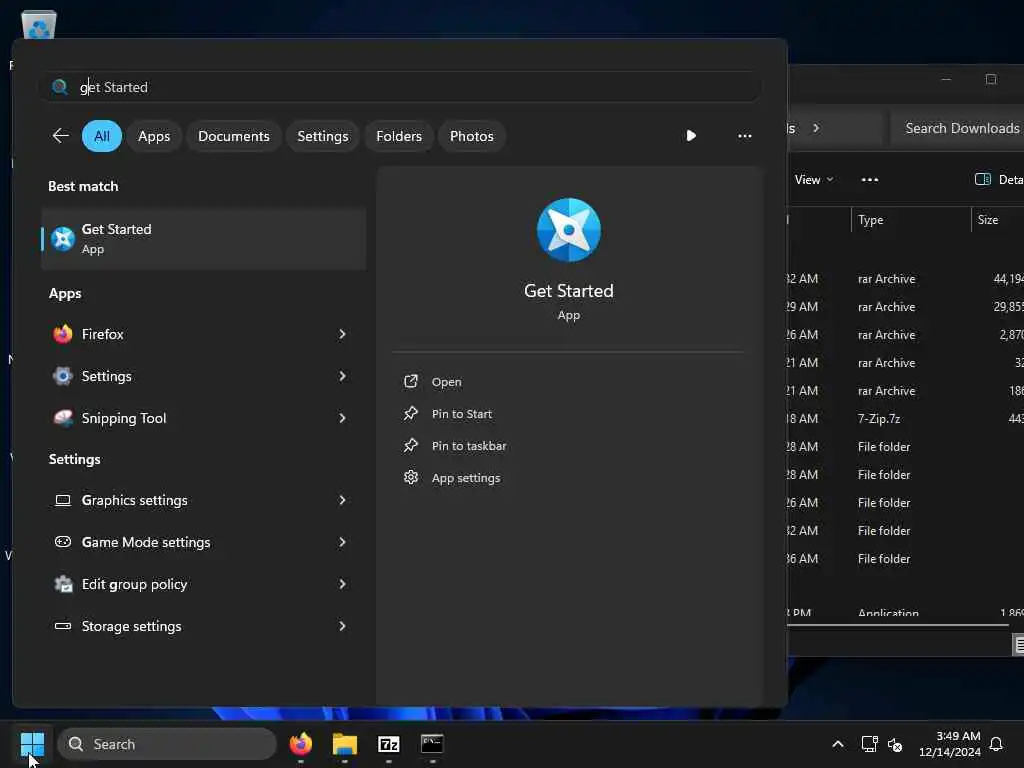Sort by Type column header in Explorer
1024x768 pixels.
point(911,220)
